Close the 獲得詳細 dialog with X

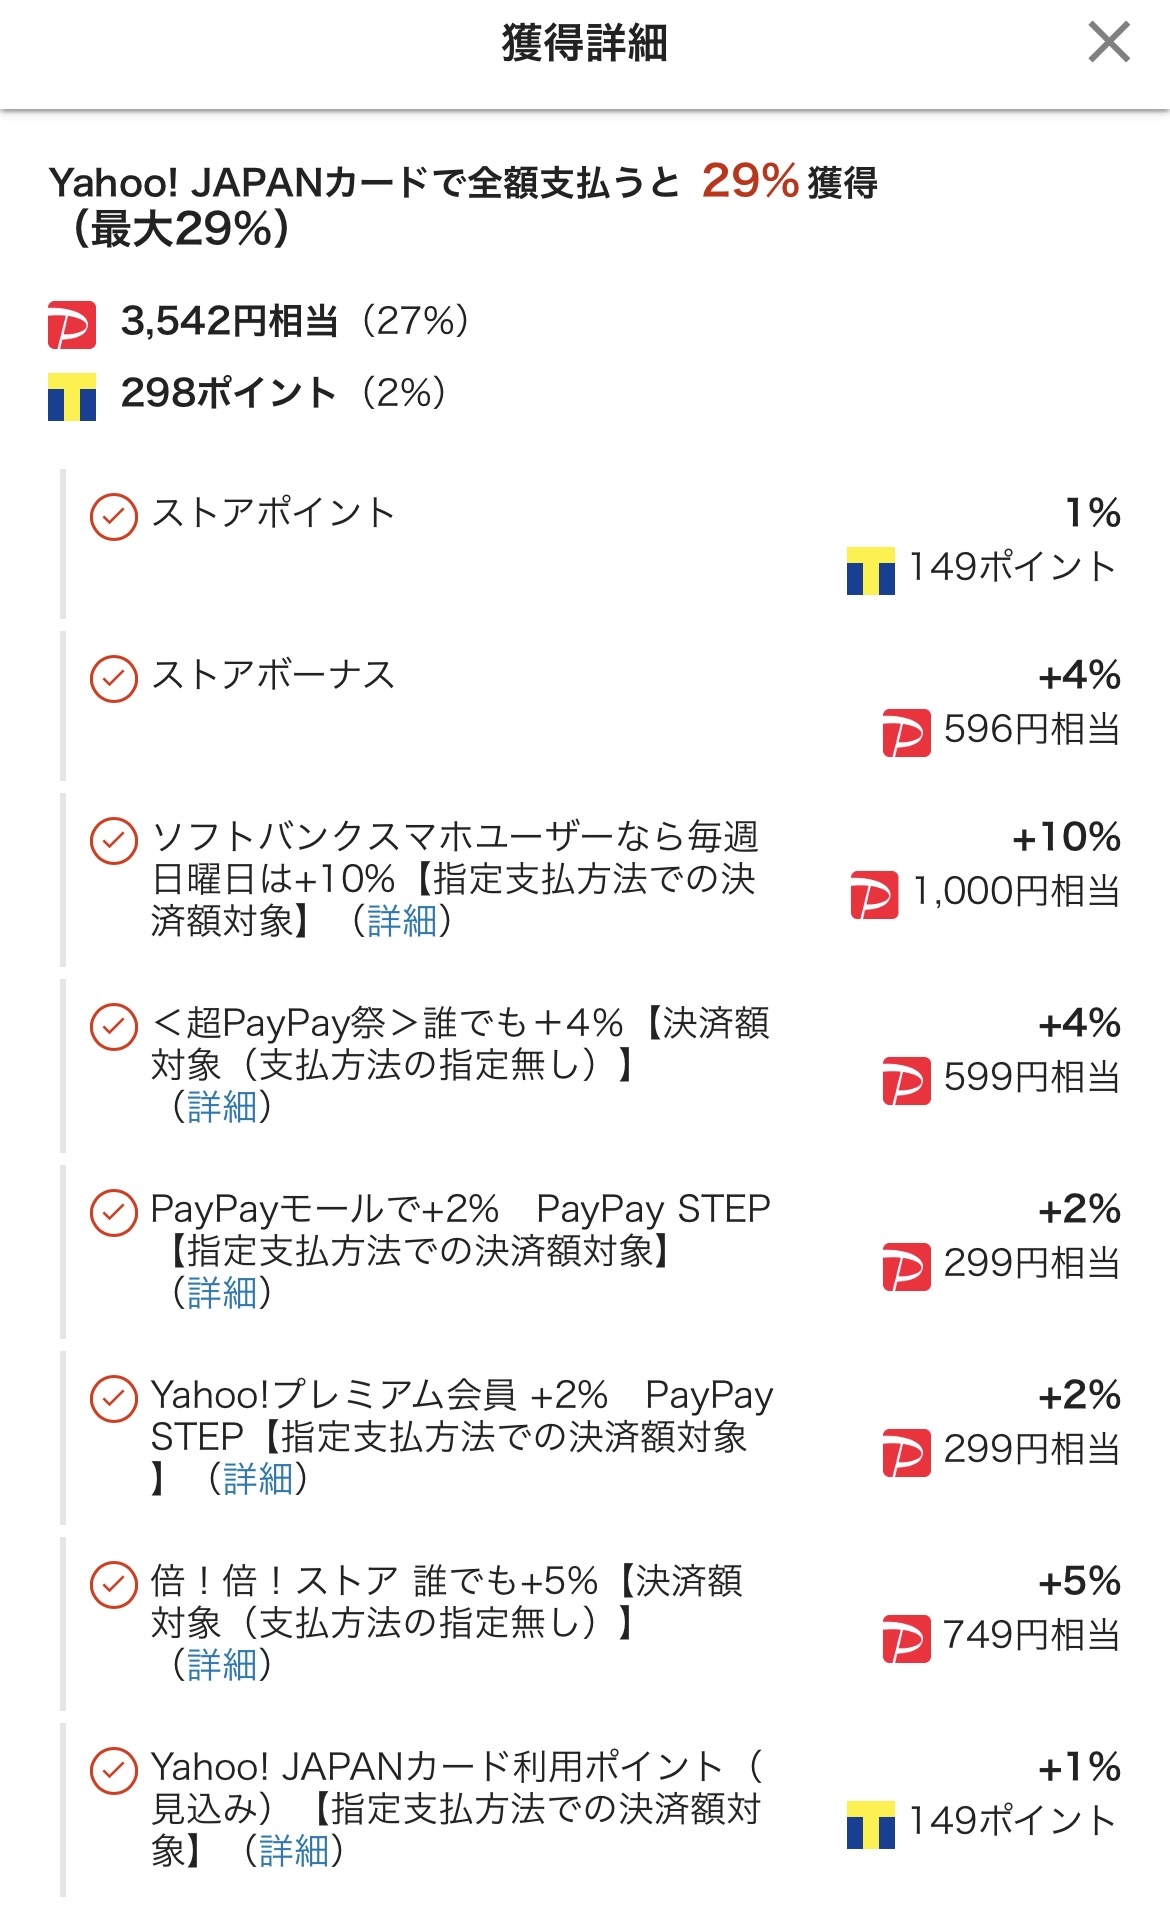(x=1108, y=43)
